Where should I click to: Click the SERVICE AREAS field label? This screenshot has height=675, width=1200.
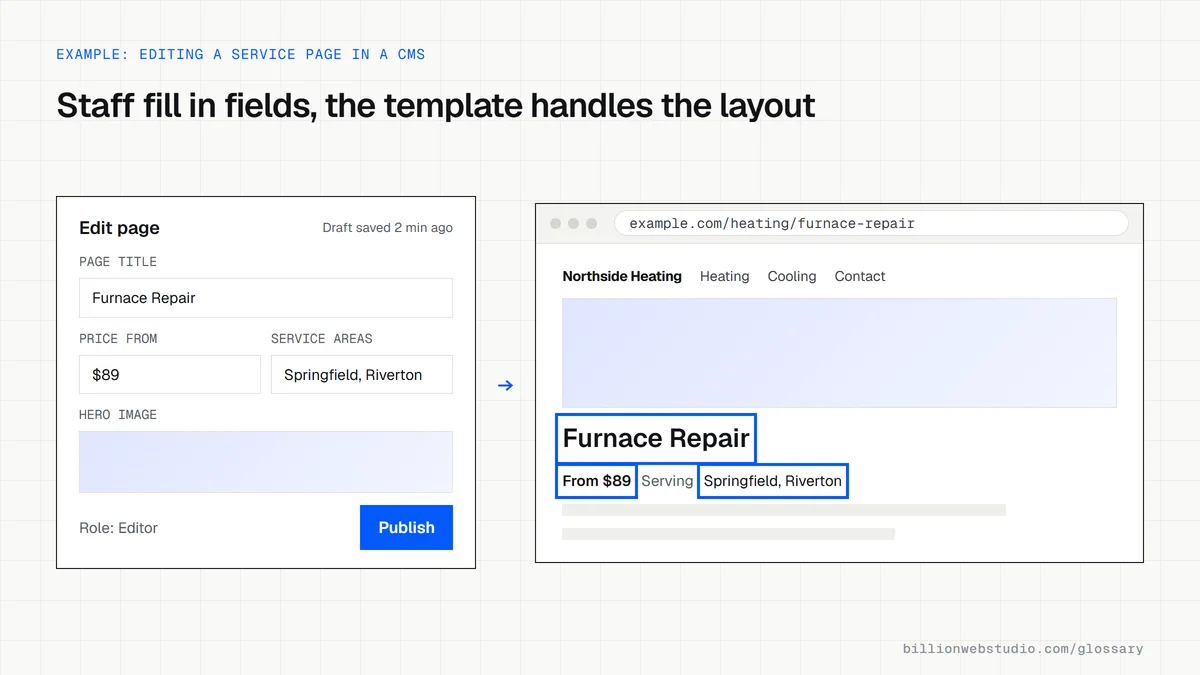pyautogui.click(x=321, y=339)
